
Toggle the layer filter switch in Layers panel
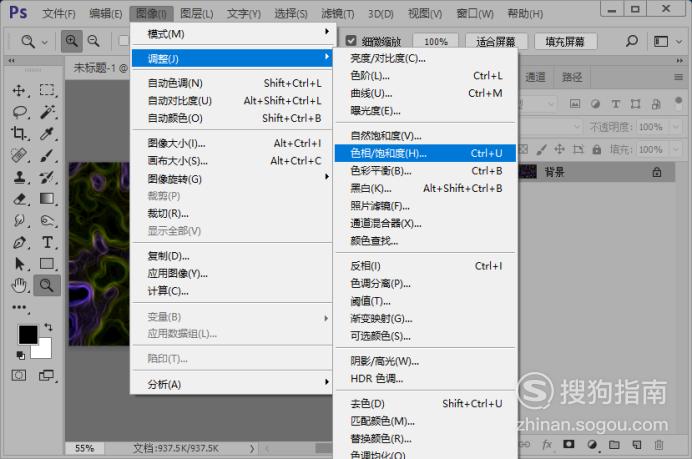pyautogui.click(x=678, y=102)
